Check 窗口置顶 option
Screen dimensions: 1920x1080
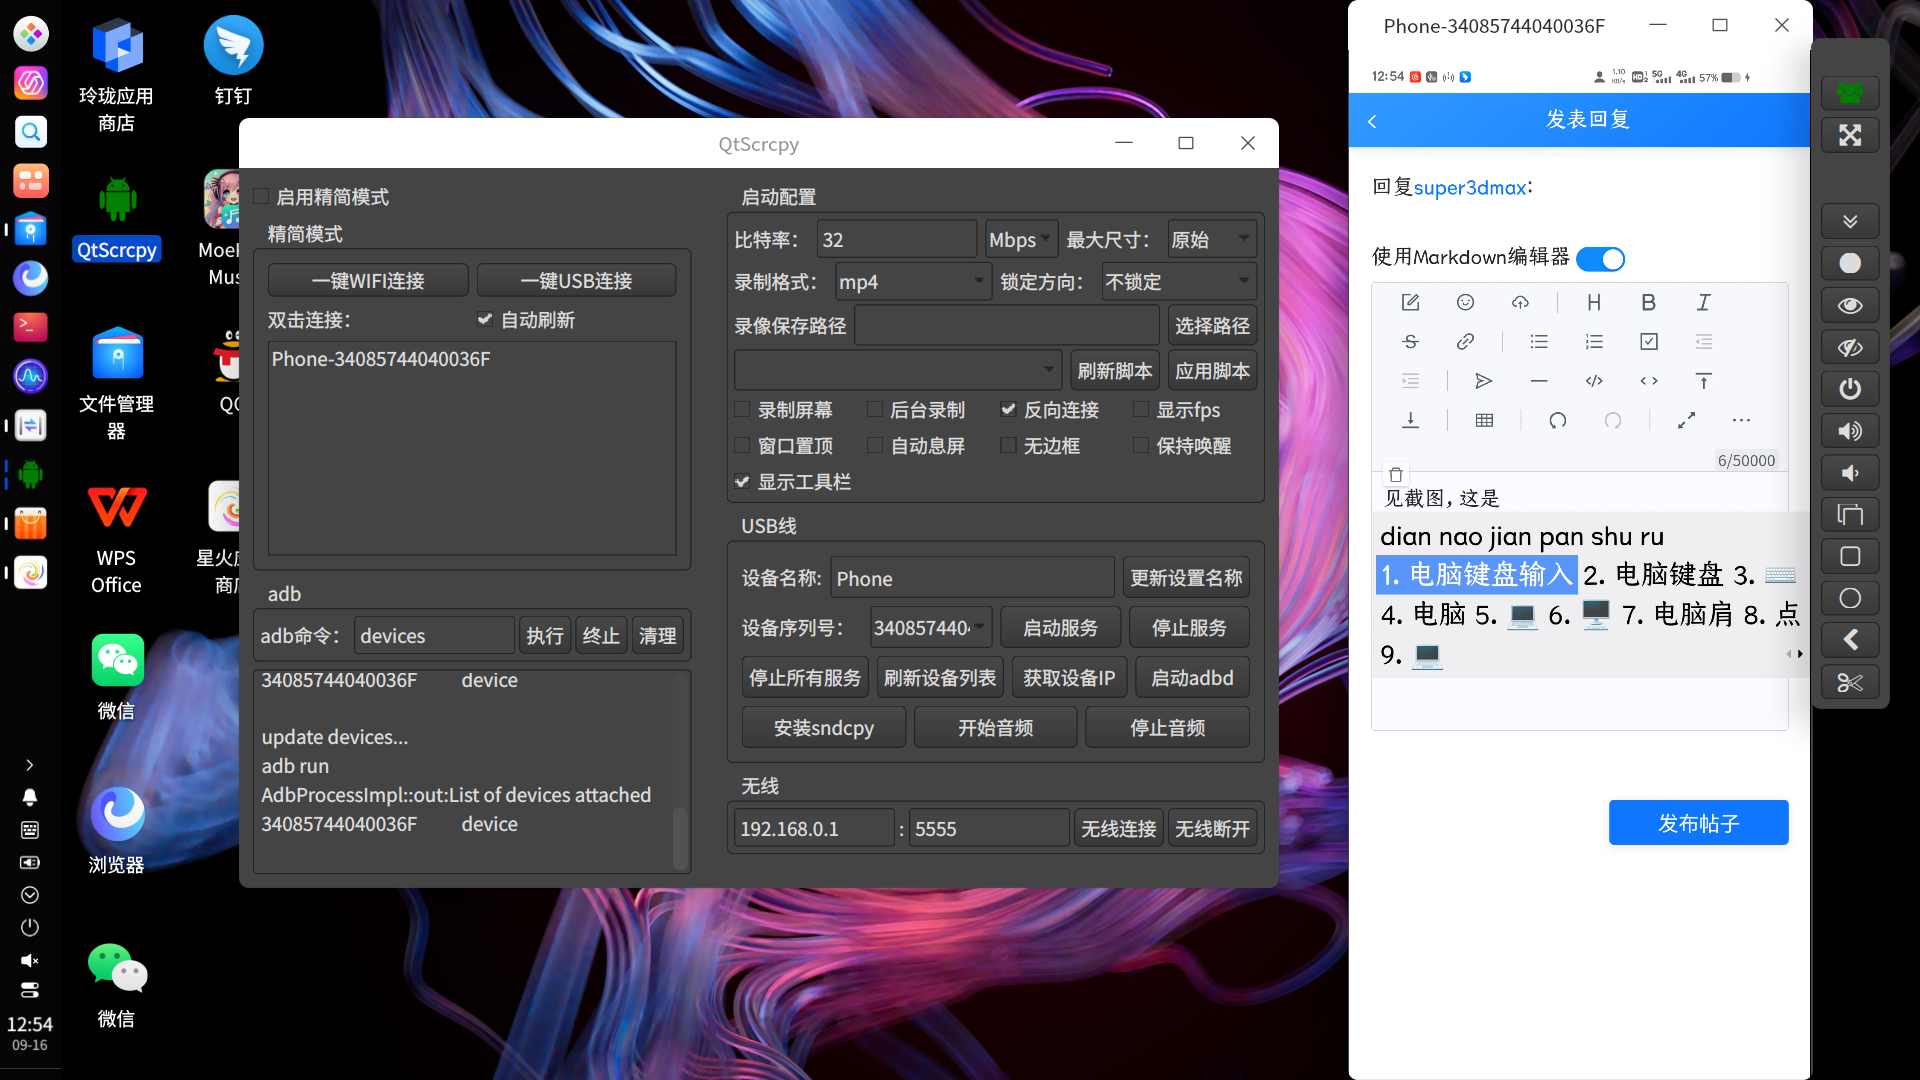[742, 446]
